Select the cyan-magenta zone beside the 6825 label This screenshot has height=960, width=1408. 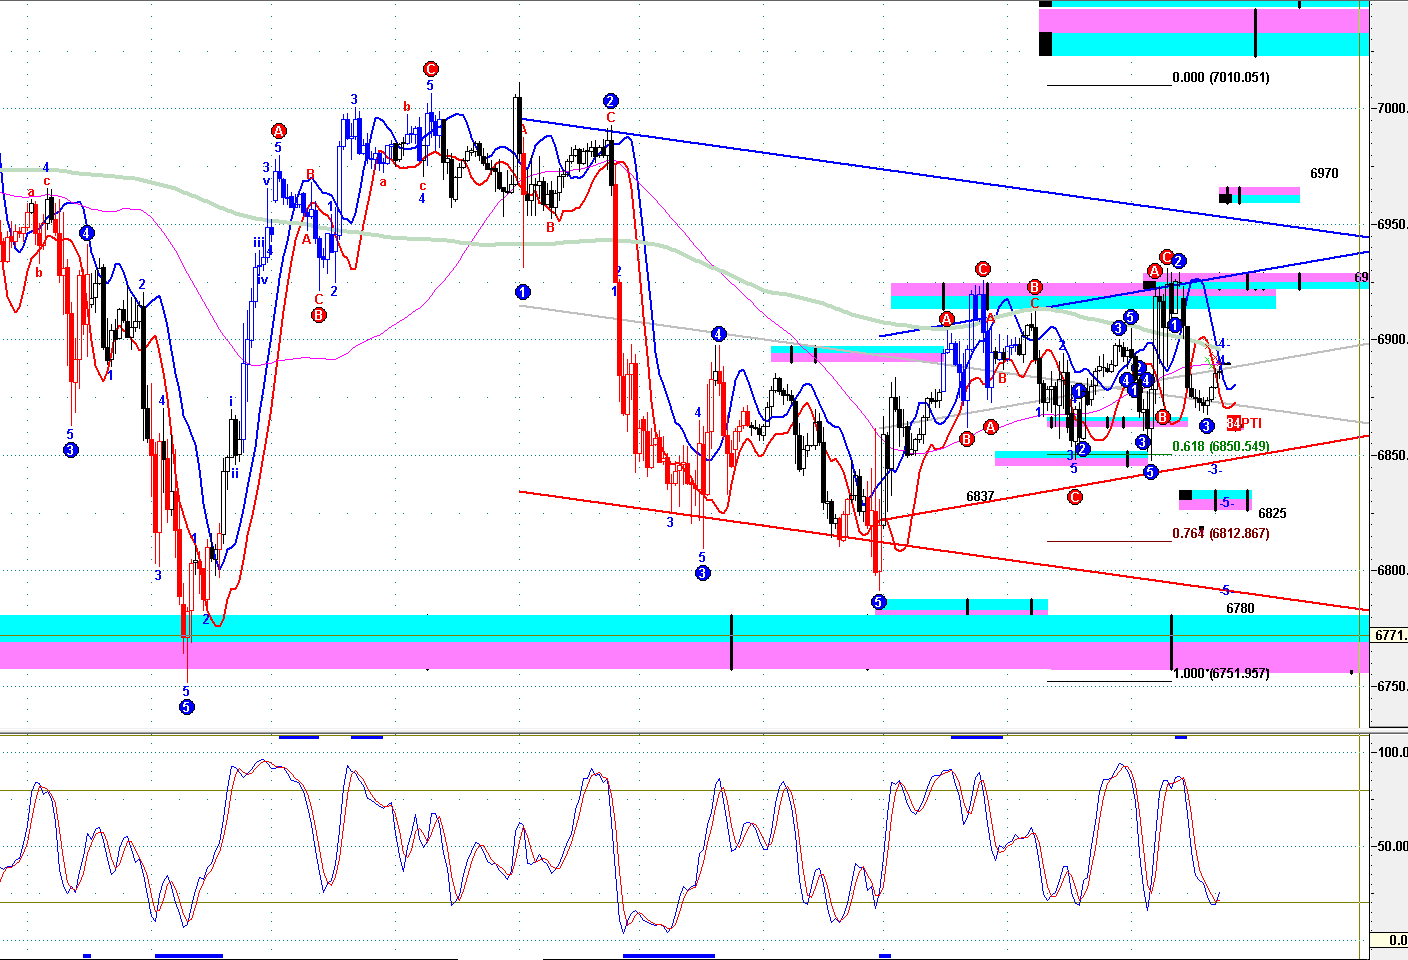[1215, 499]
